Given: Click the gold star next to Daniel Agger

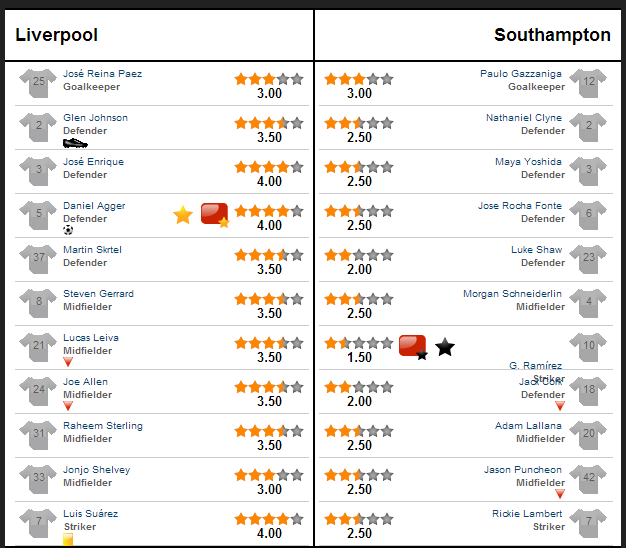Looking at the screenshot, I should click(183, 215).
